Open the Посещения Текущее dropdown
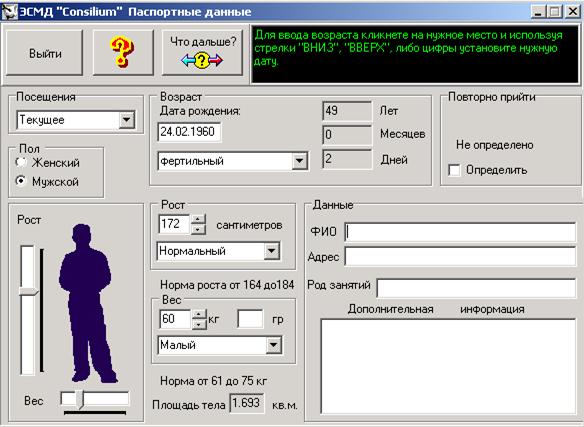This screenshot has height=427, width=584. (127, 120)
